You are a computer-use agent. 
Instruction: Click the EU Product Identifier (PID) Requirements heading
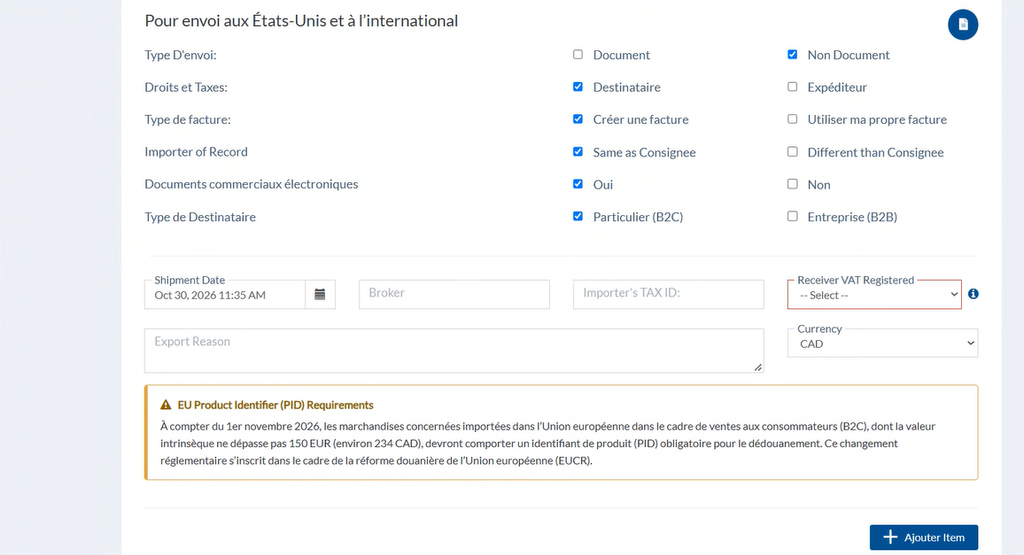click(276, 405)
